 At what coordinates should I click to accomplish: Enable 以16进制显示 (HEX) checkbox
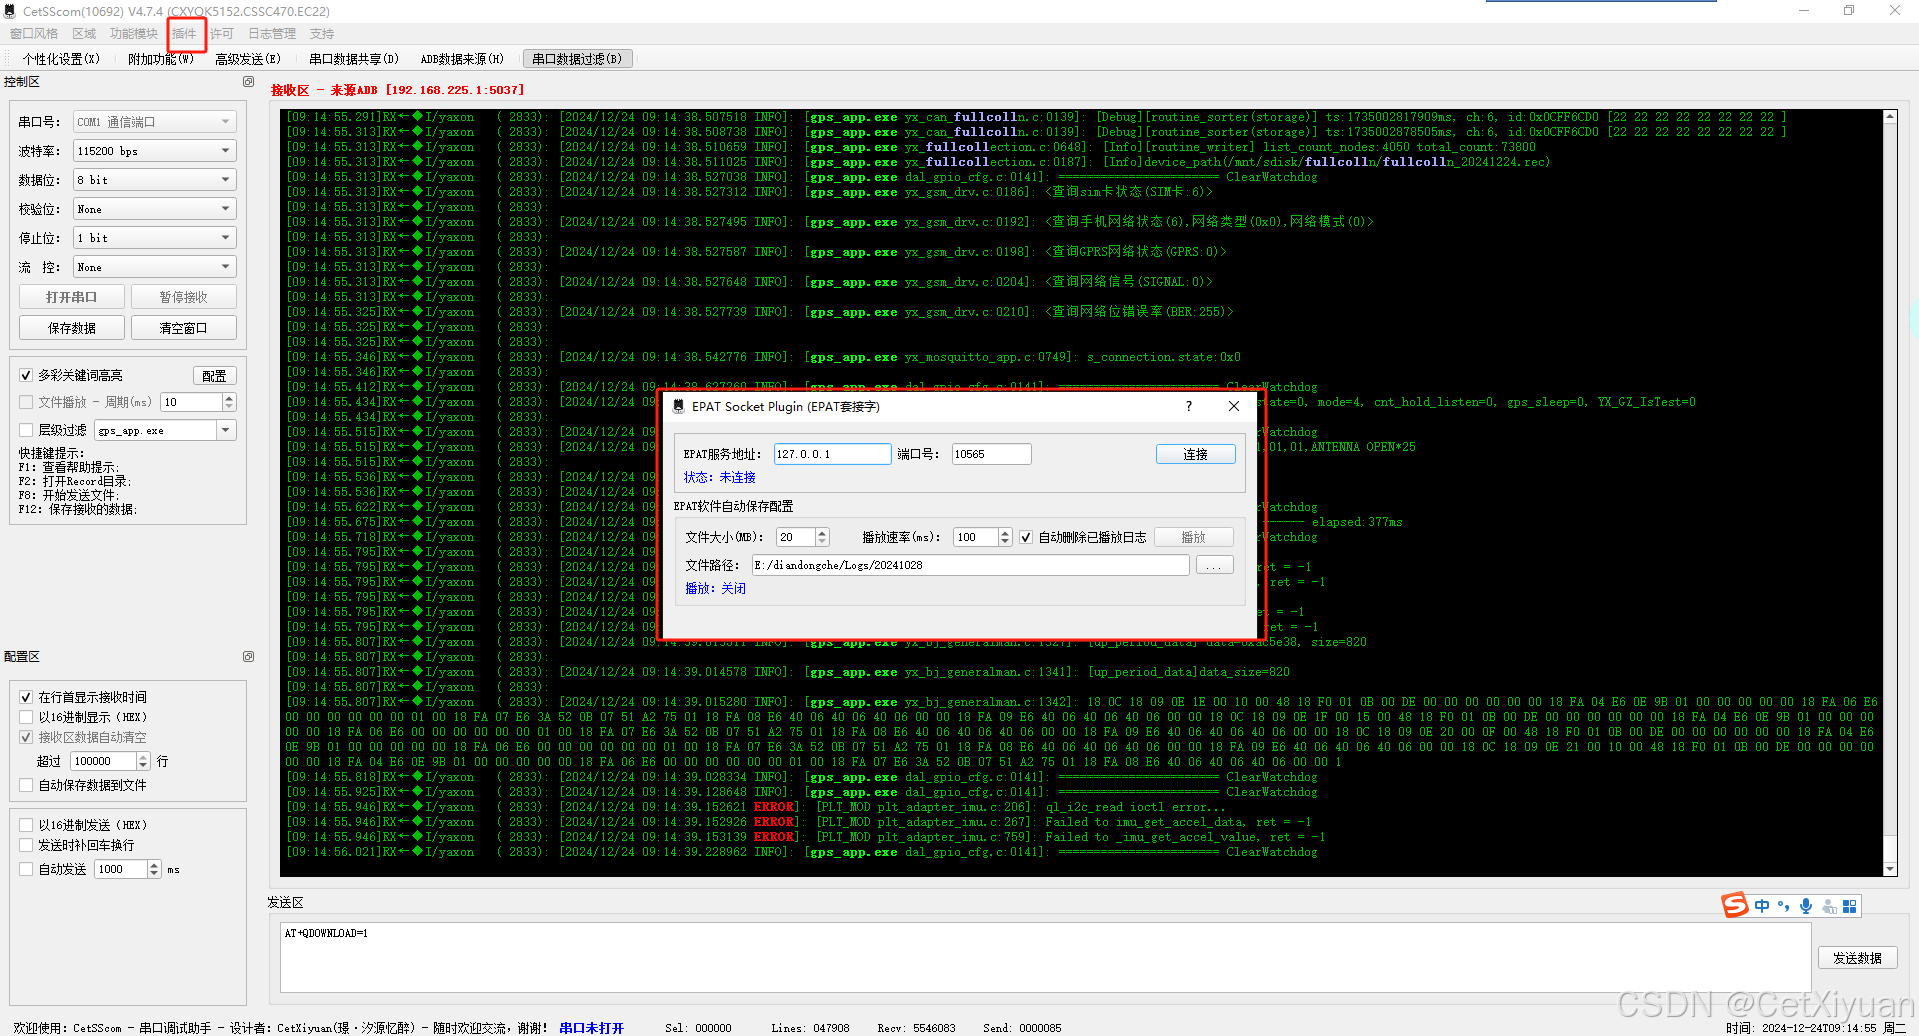(26, 717)
